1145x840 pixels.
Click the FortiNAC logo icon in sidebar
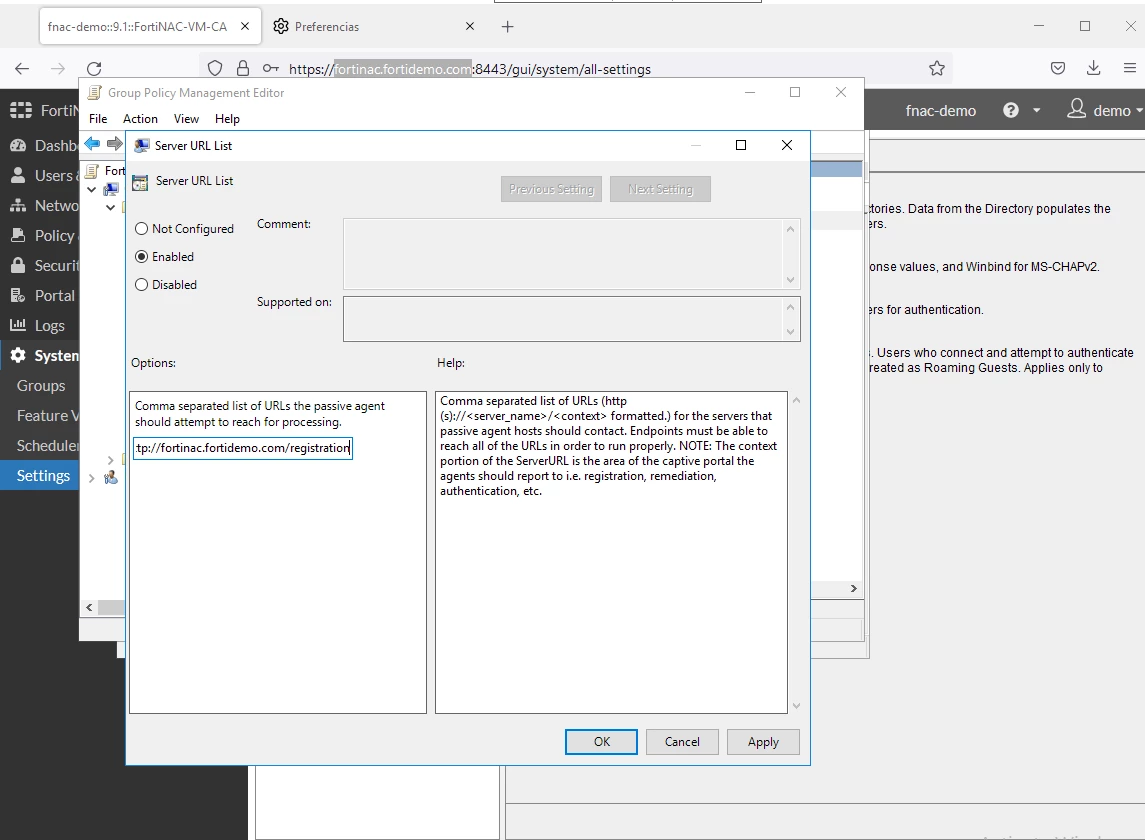pyautogui.click(x=20, y=110)
